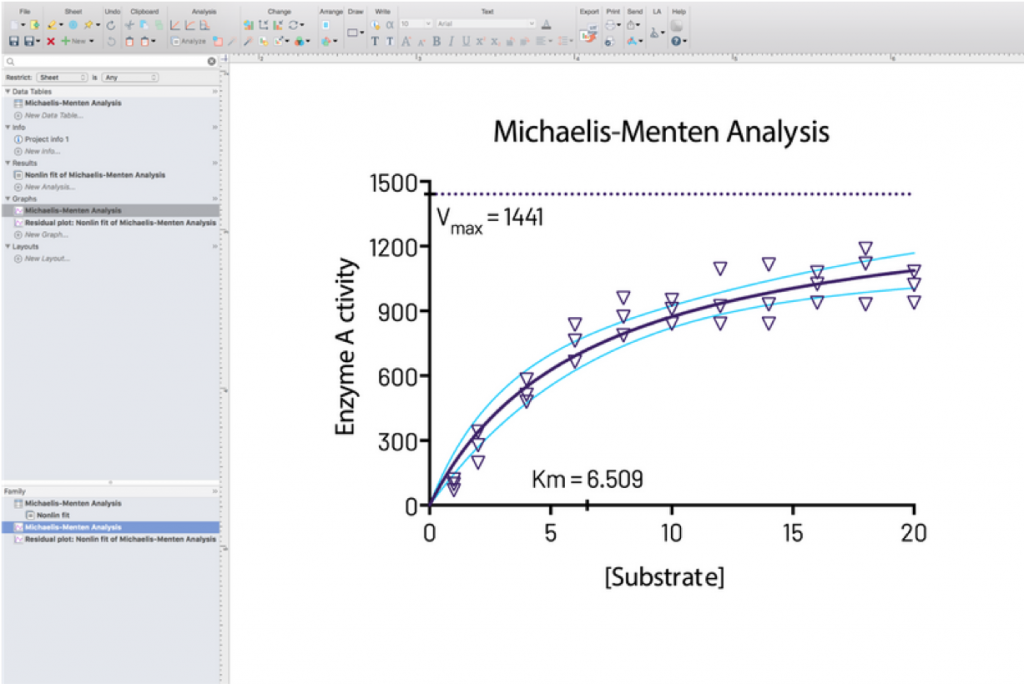Insert Greek character with alpha icon
The height and width of the screenshot is (684, 1024).
(389, 23)
